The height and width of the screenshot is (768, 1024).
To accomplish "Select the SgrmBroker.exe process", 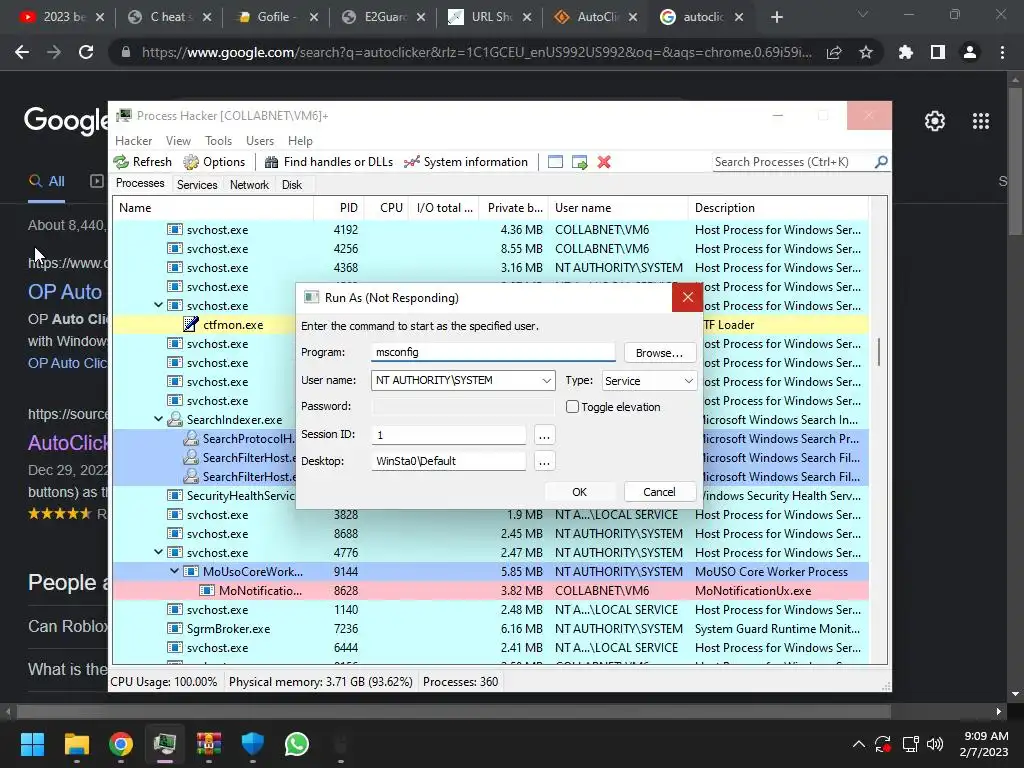I will click(490, 628).
